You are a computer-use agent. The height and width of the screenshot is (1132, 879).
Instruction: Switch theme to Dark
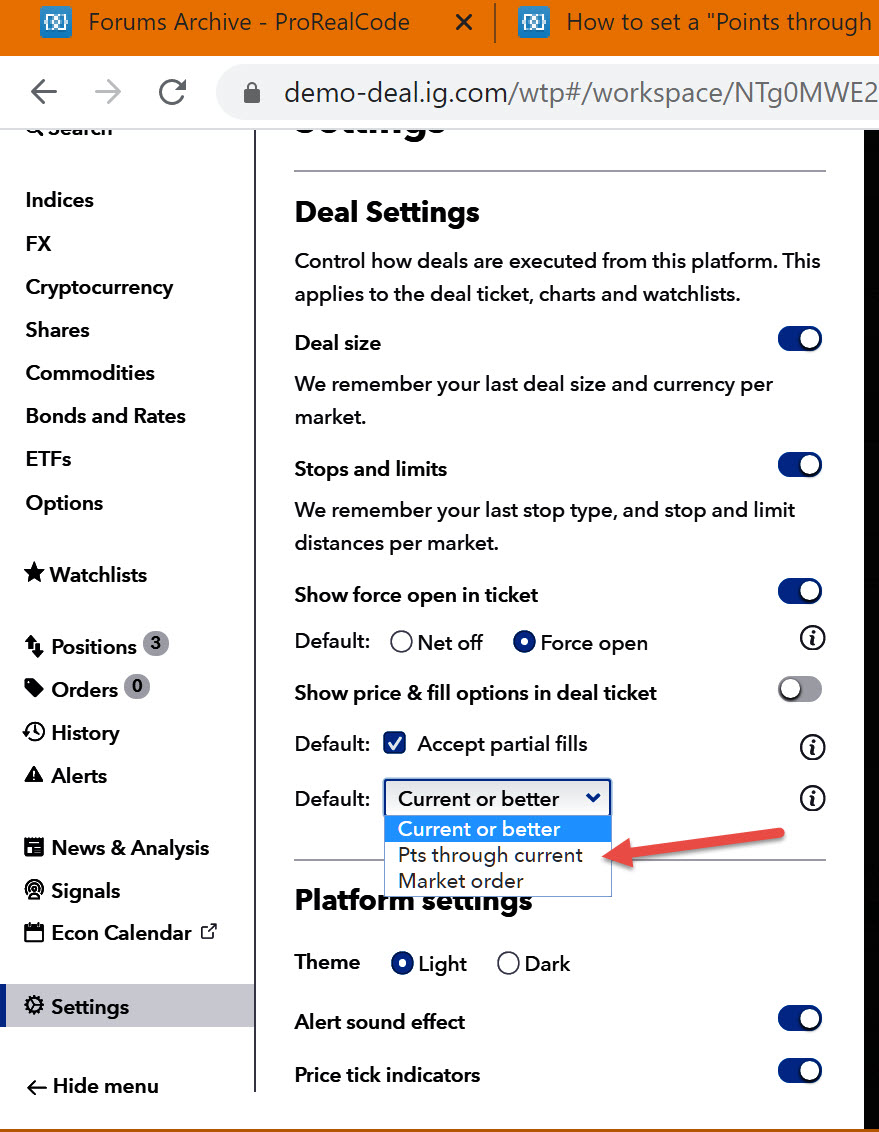tap(509, 964)
